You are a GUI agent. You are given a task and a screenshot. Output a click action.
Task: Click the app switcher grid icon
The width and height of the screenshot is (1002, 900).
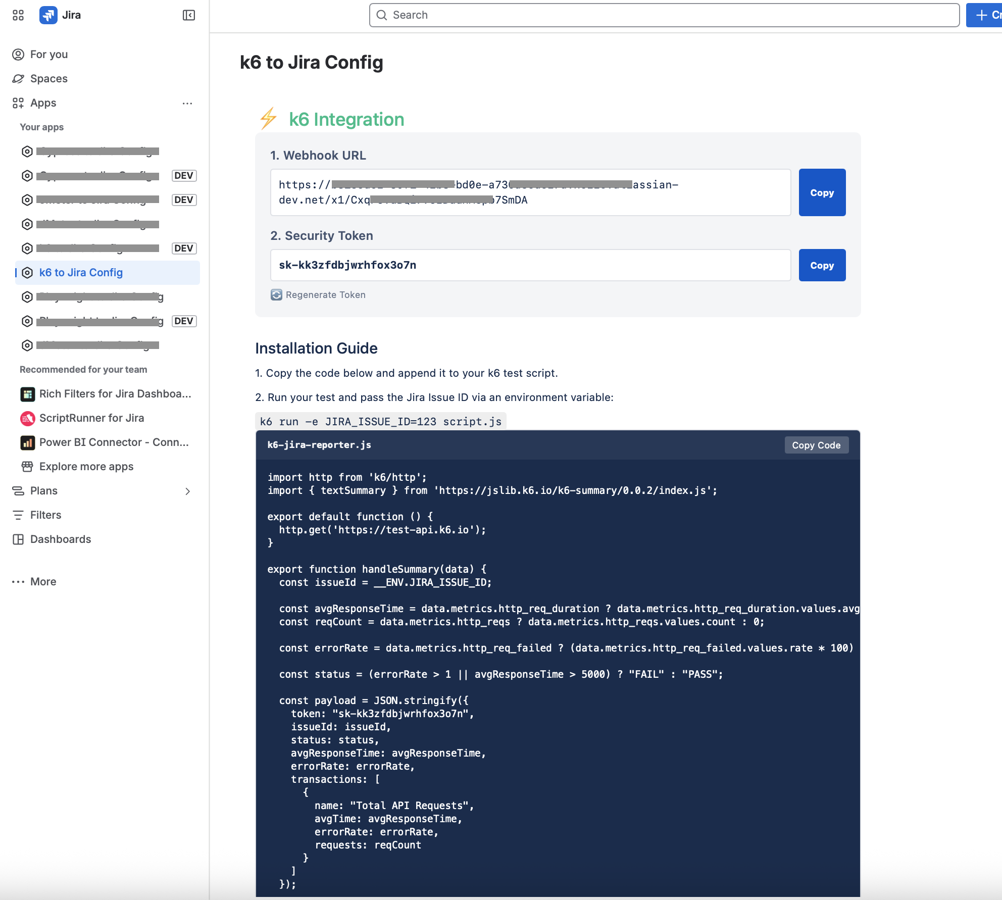click(18, 15)
